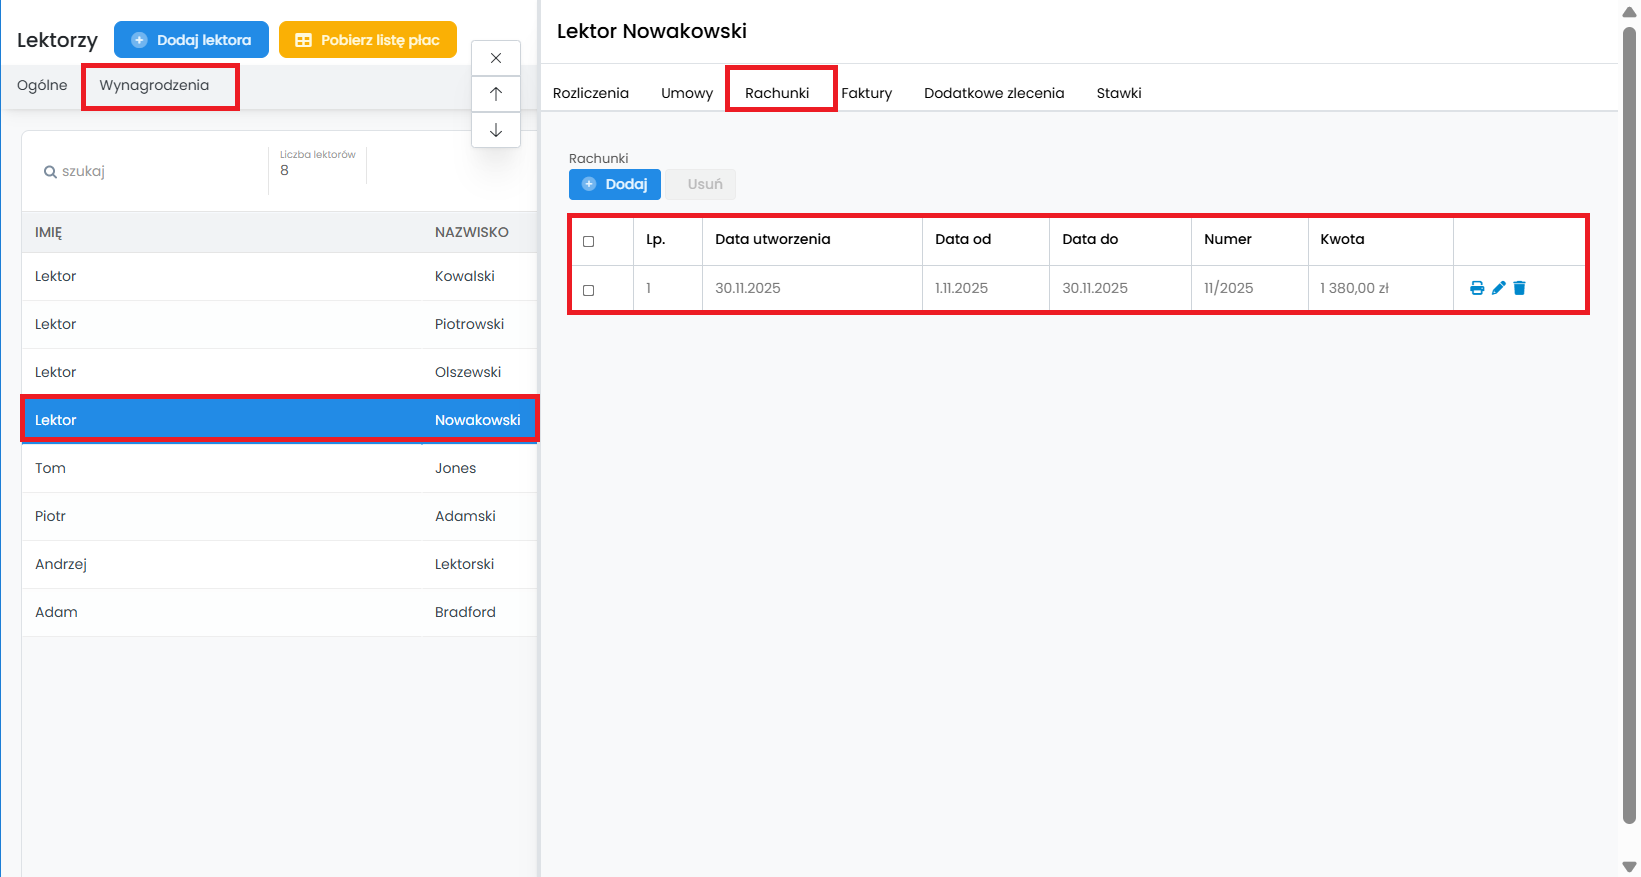Viewport: 1641px width, 877px height.
Task: Click the trash delete icon in row
Action: [x=1519, y=288]
